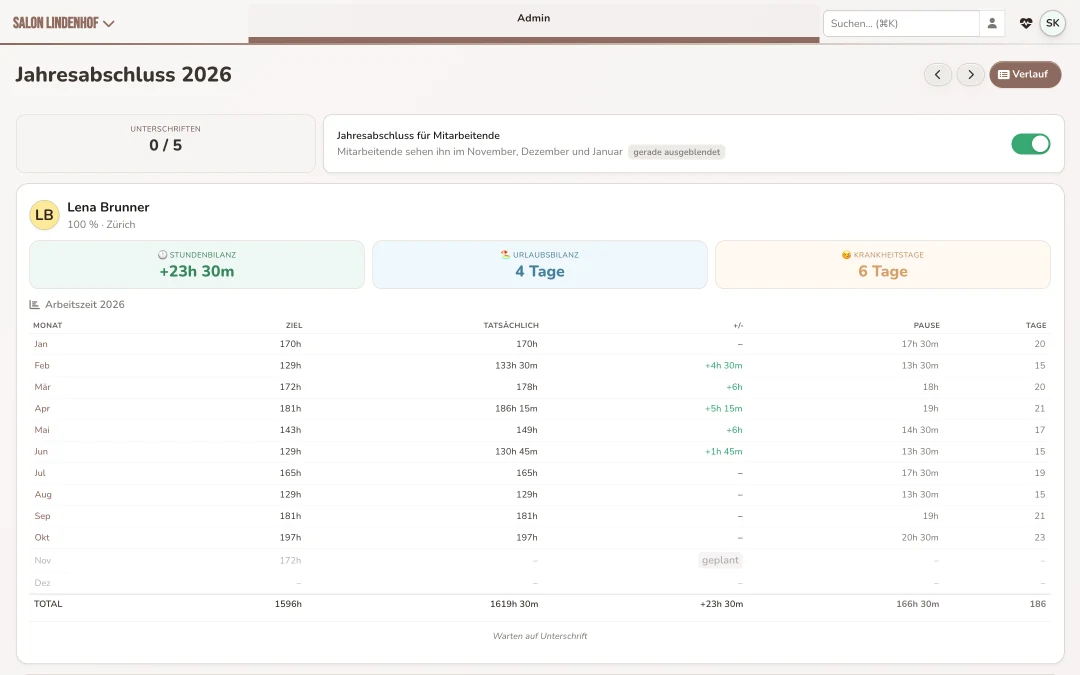Click the person icon beside search
1080x675 pixels.
(x=992, y=23)
